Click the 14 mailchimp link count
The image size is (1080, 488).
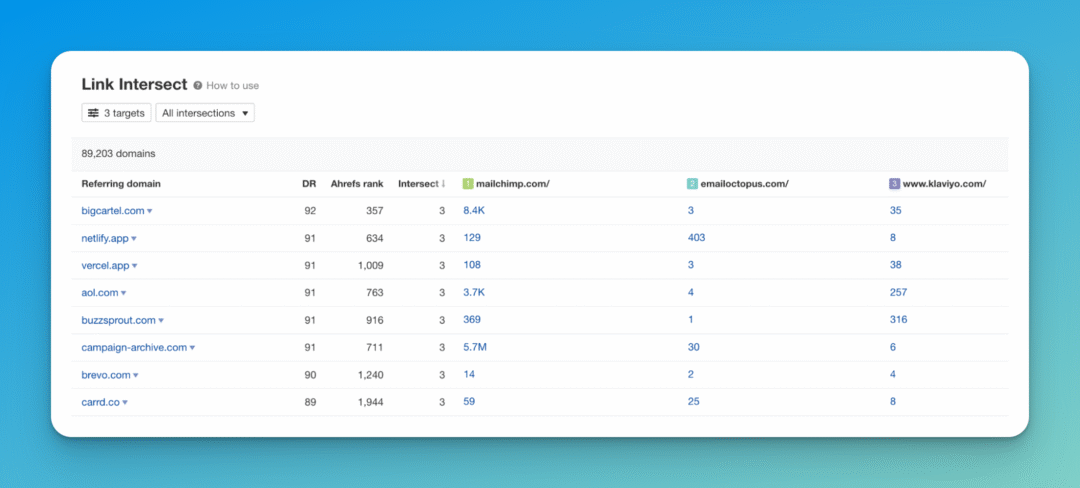[469, 374]
